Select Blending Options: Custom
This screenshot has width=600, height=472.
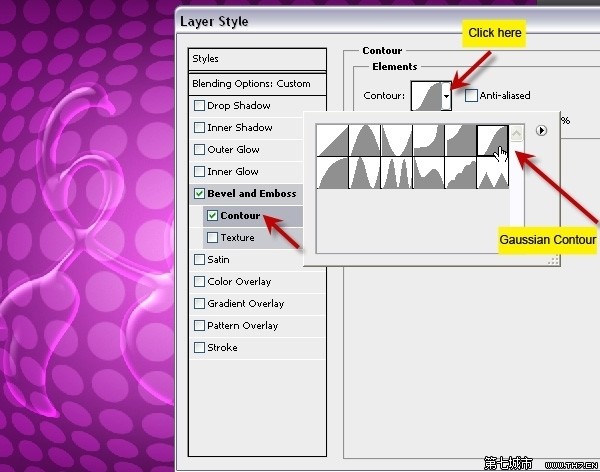pos(251,84)
